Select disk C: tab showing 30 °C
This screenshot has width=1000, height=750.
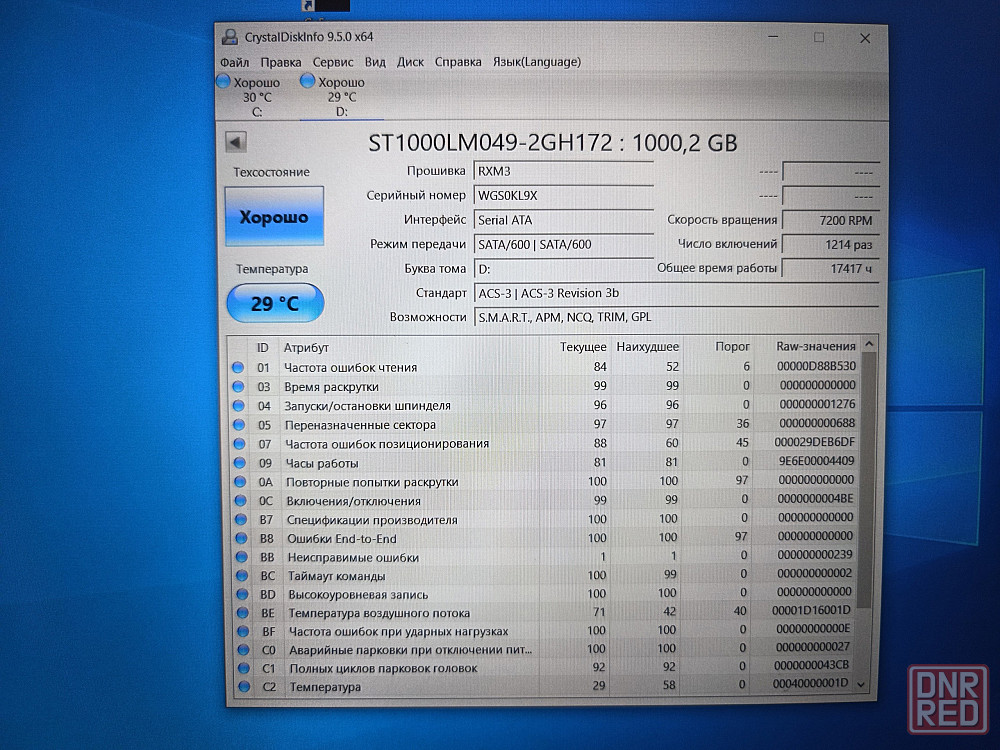tap(256, 97)
